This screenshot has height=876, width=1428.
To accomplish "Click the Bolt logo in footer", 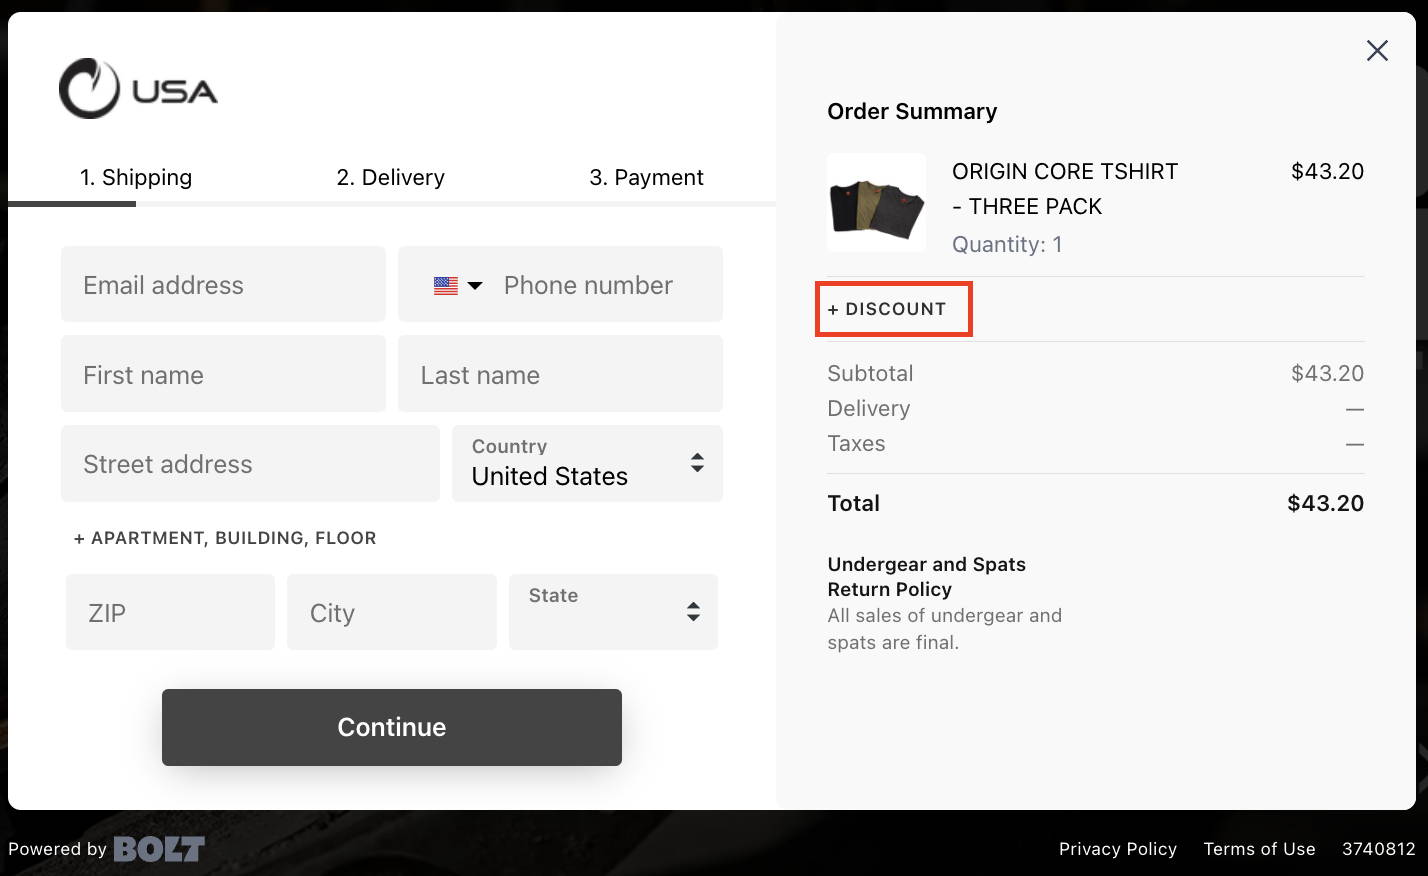I will click(x=159, y=849).
